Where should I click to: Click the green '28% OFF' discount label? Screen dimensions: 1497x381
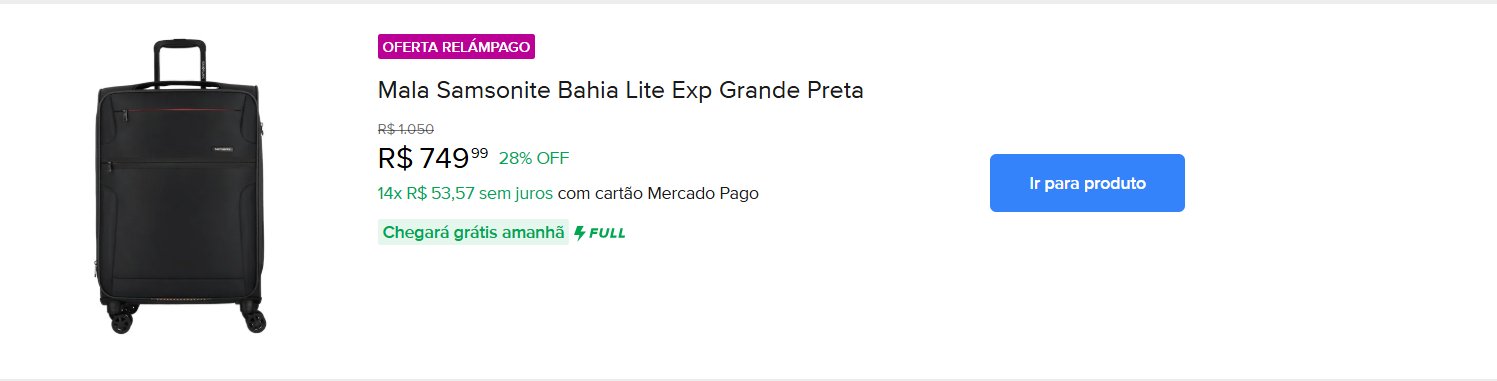534,158
